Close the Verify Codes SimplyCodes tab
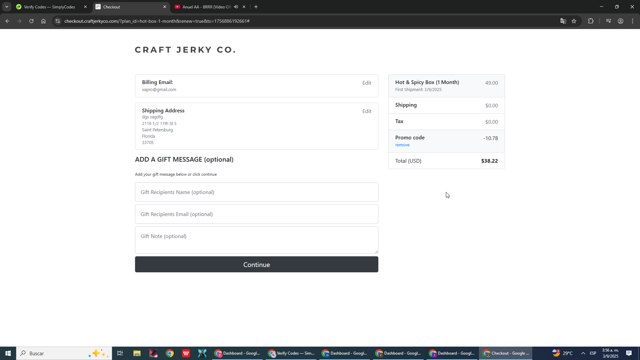640x360 pixels. (x=85, y=7)
